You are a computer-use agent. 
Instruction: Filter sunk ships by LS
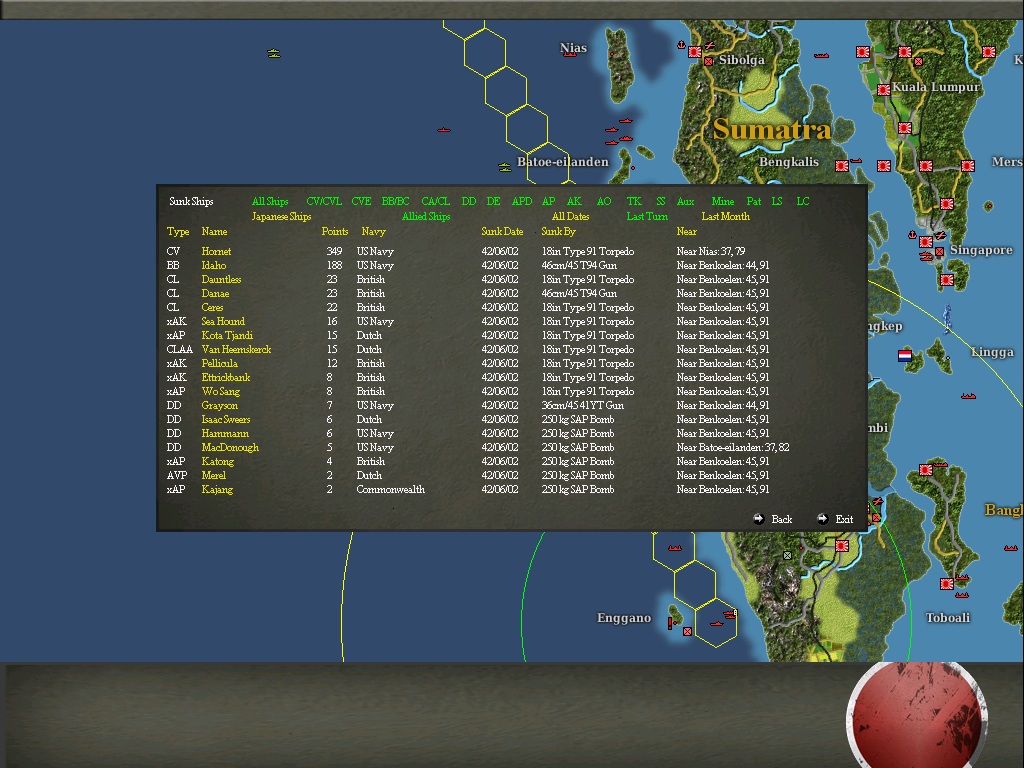(x=776, y=201)
